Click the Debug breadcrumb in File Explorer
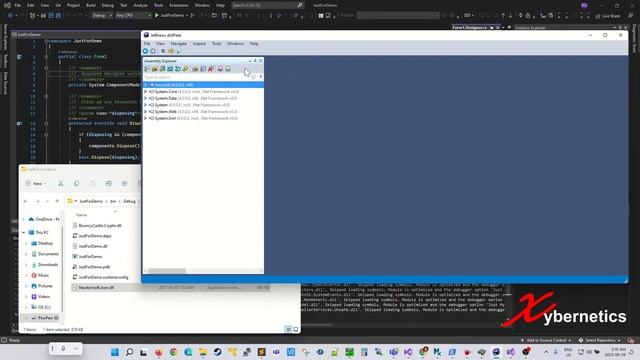This screenshot has height=360, width=640. pos(129,201)
